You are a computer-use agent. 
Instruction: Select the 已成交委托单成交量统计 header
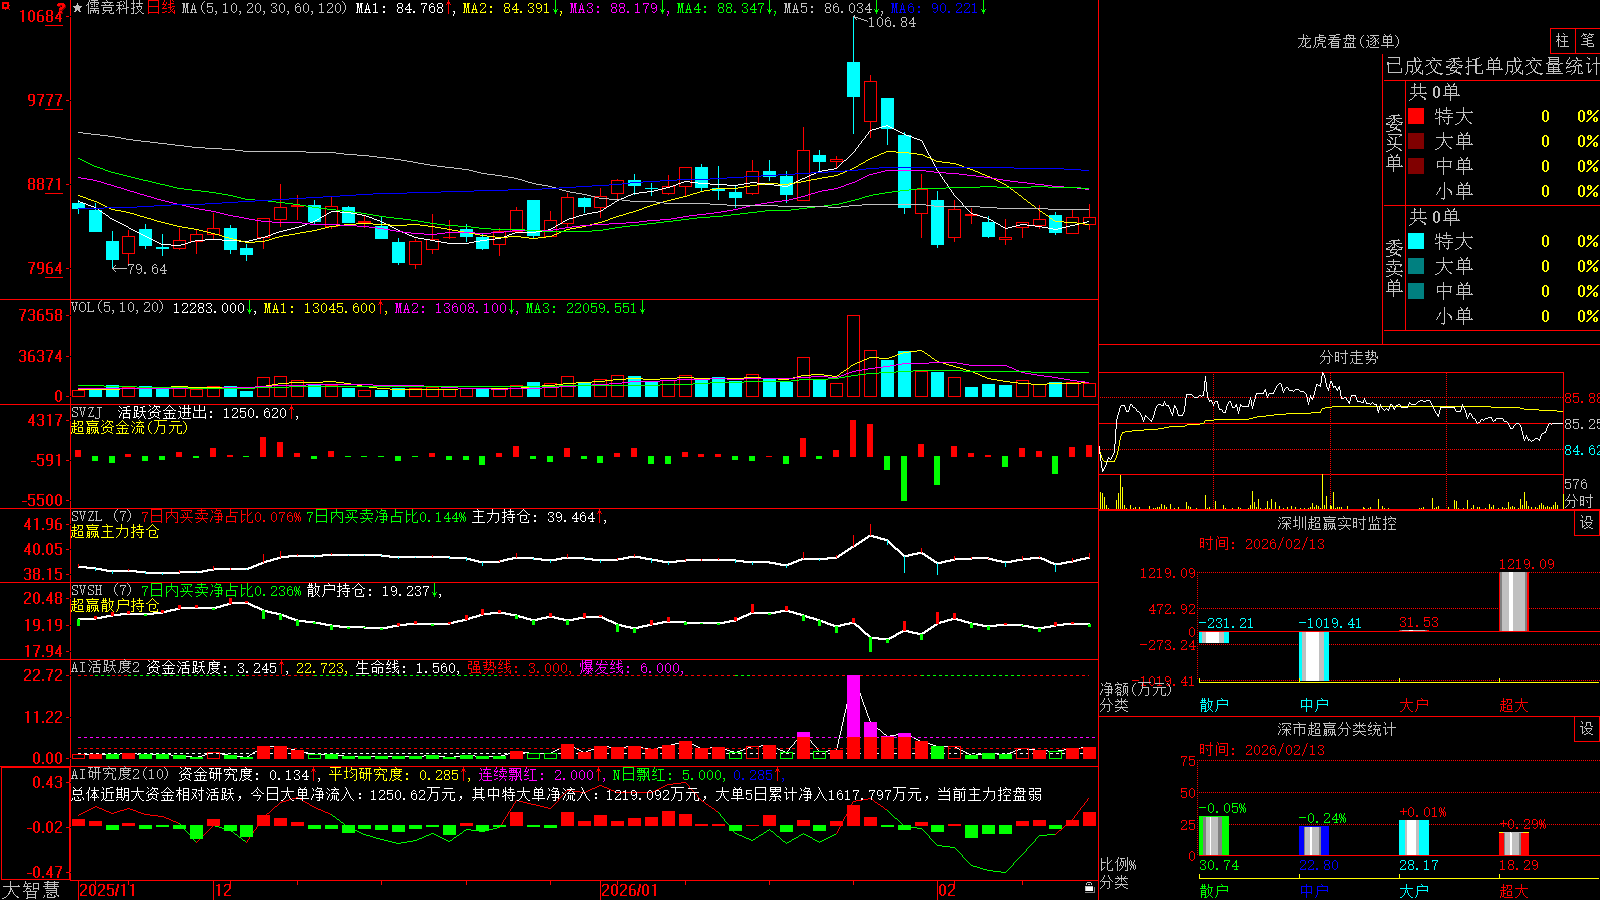tap(1492, 66)
